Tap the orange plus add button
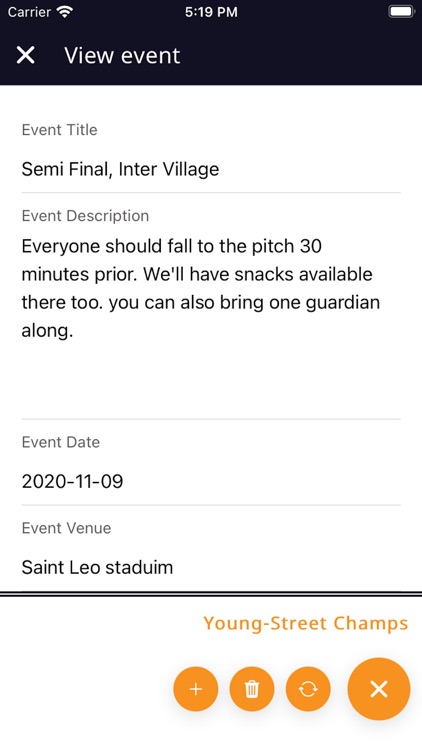Screen dimensions: 422x750 (196, 689)
